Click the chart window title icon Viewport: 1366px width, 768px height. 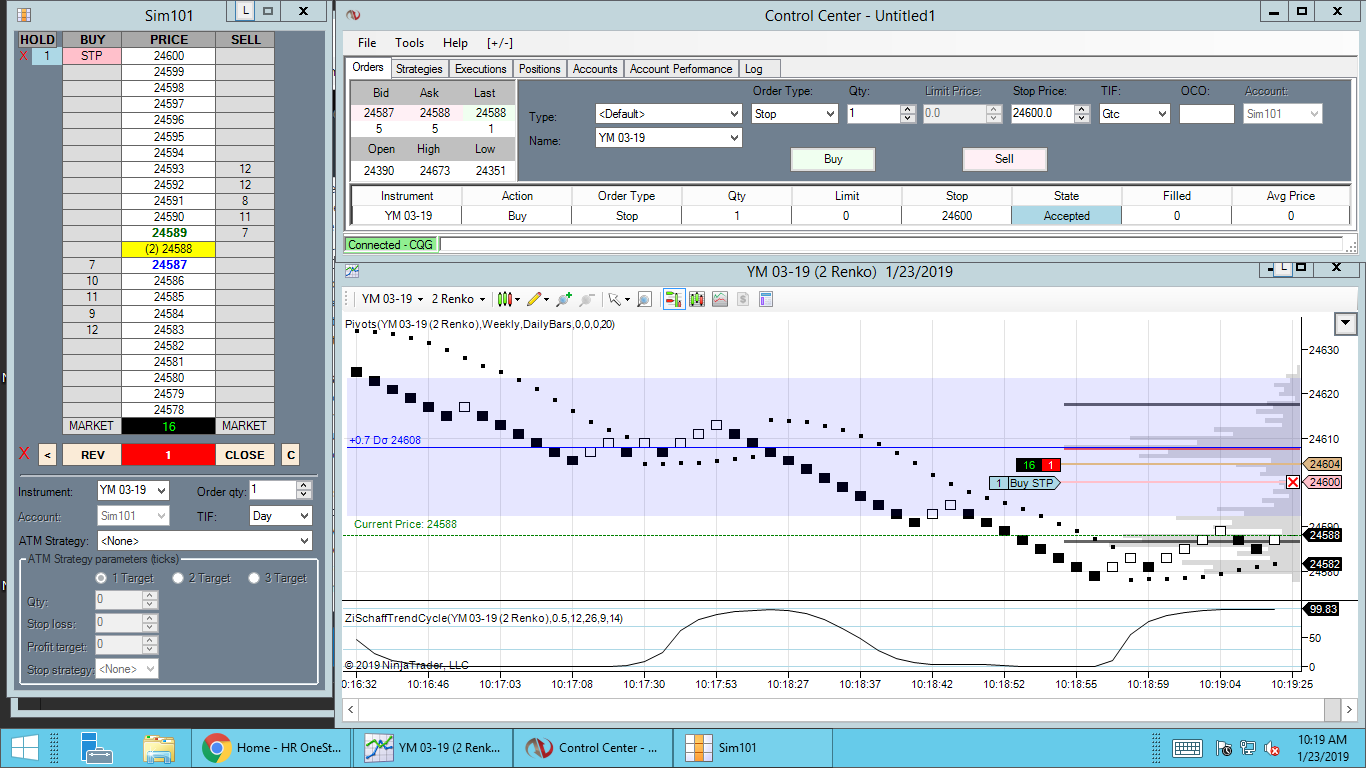point(352,271)
